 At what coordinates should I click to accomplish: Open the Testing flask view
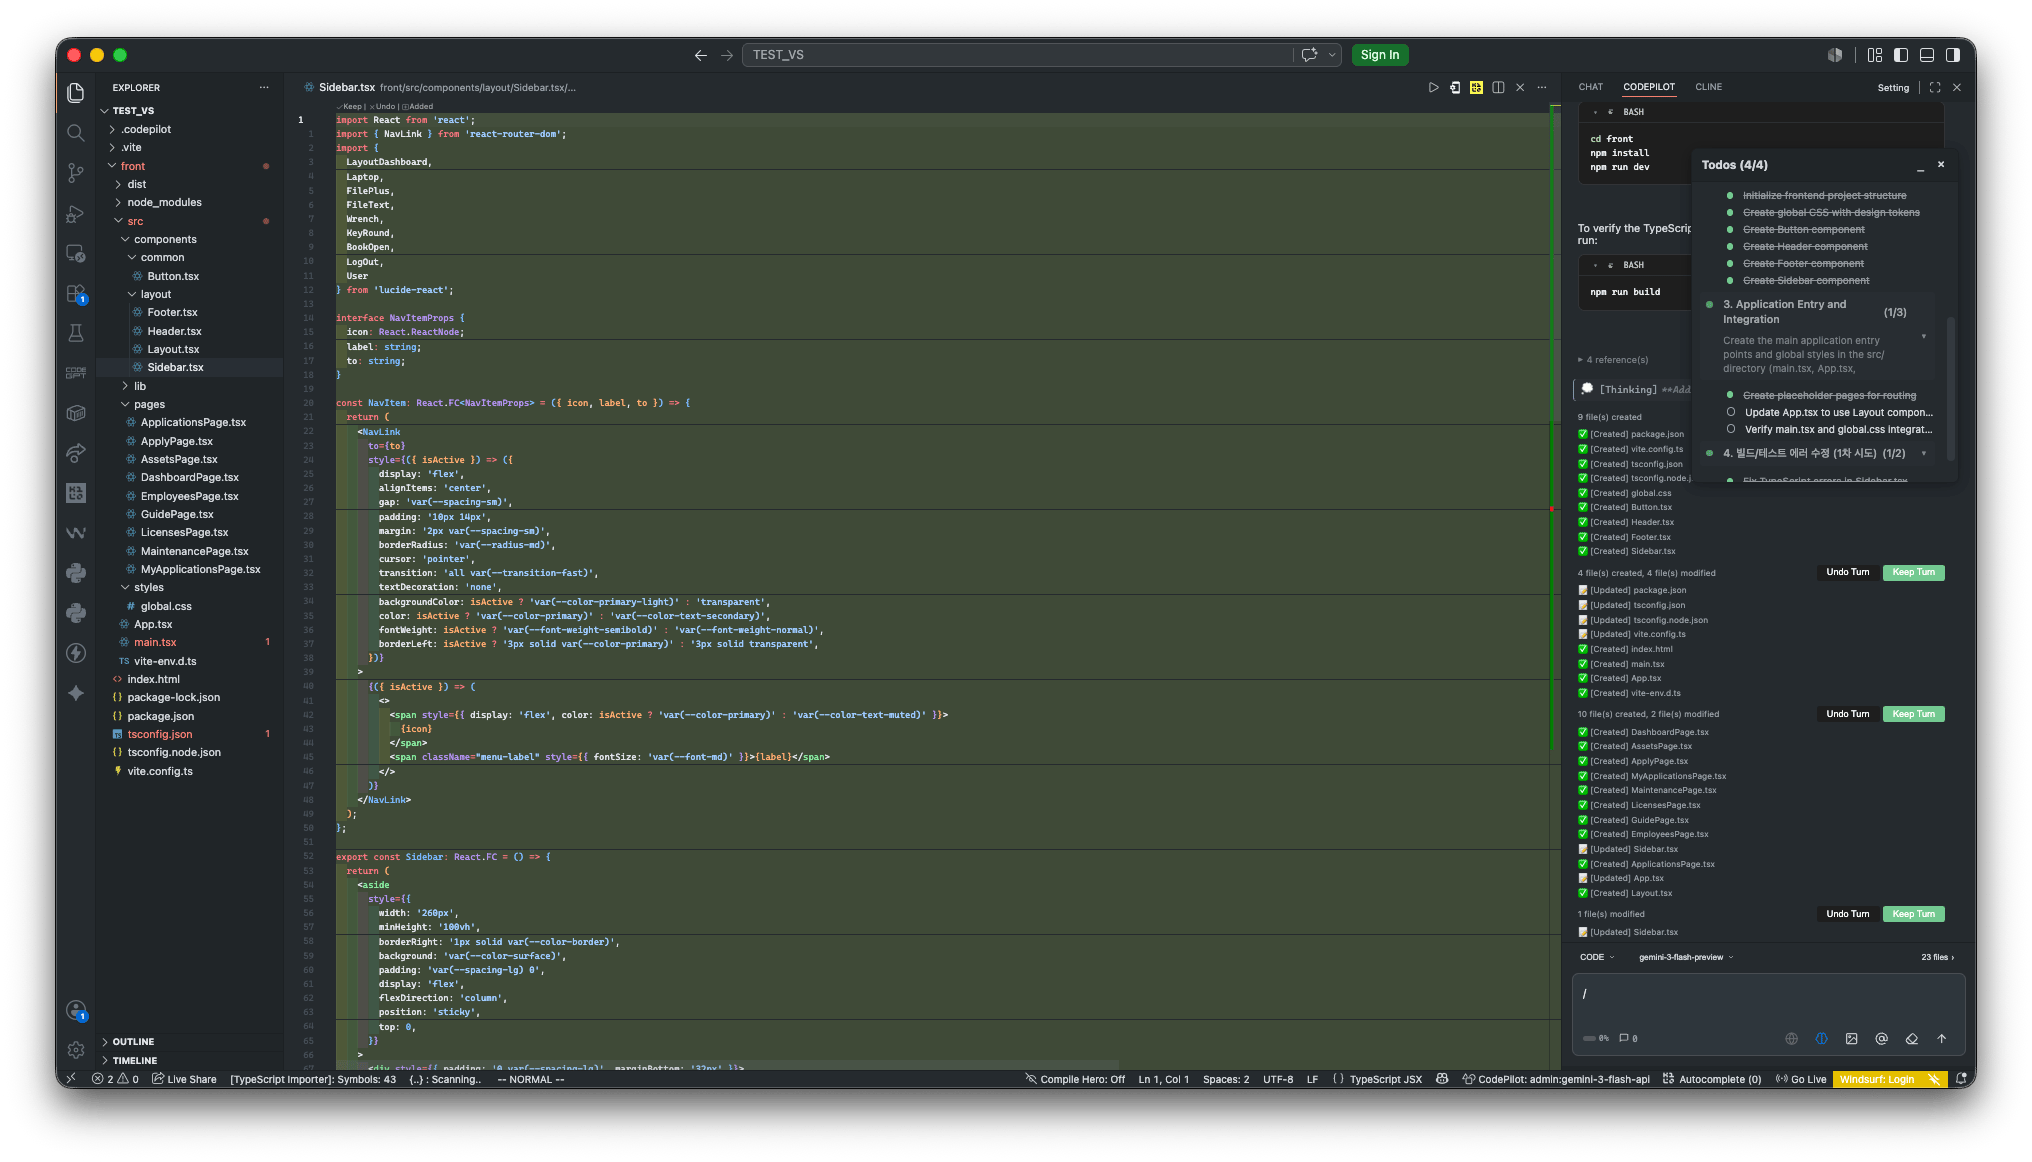pos(76,333)
